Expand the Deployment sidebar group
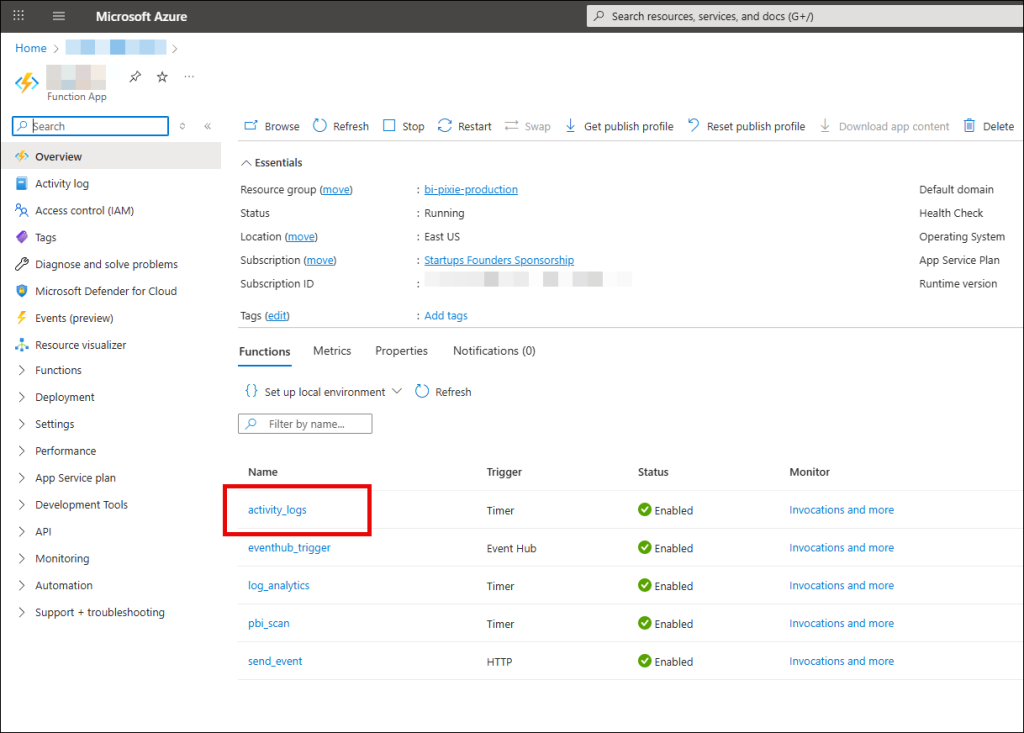This screenshot has height=733, width=1024. (22, 397)
